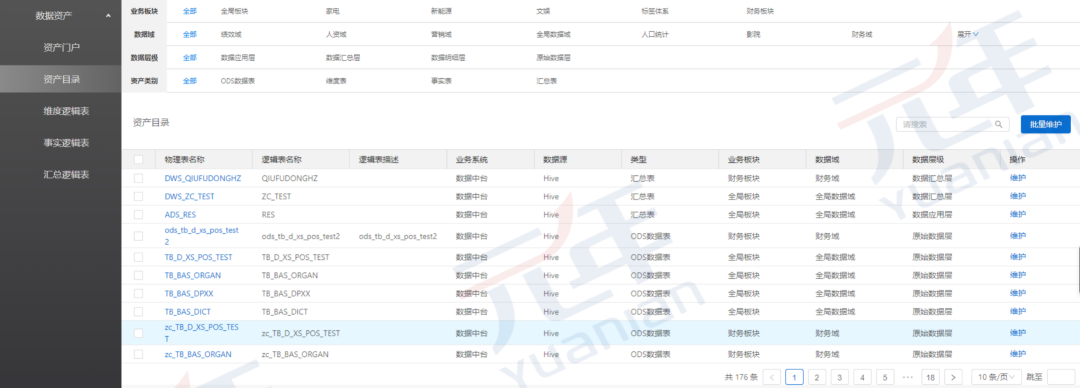This screenshot has height=388, width=1080.
Task: Go to page 2
Action: (x=817, y=377)
